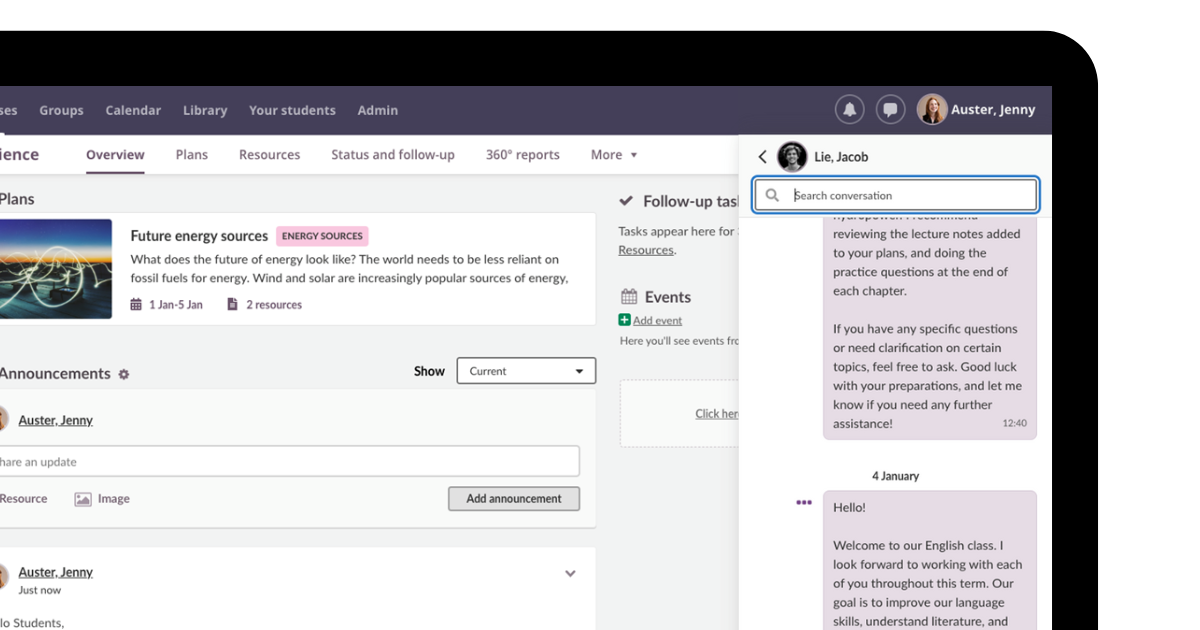Click the Share an update text box
This screenshot has width=1200, height=630.
(x=288, y=462)
